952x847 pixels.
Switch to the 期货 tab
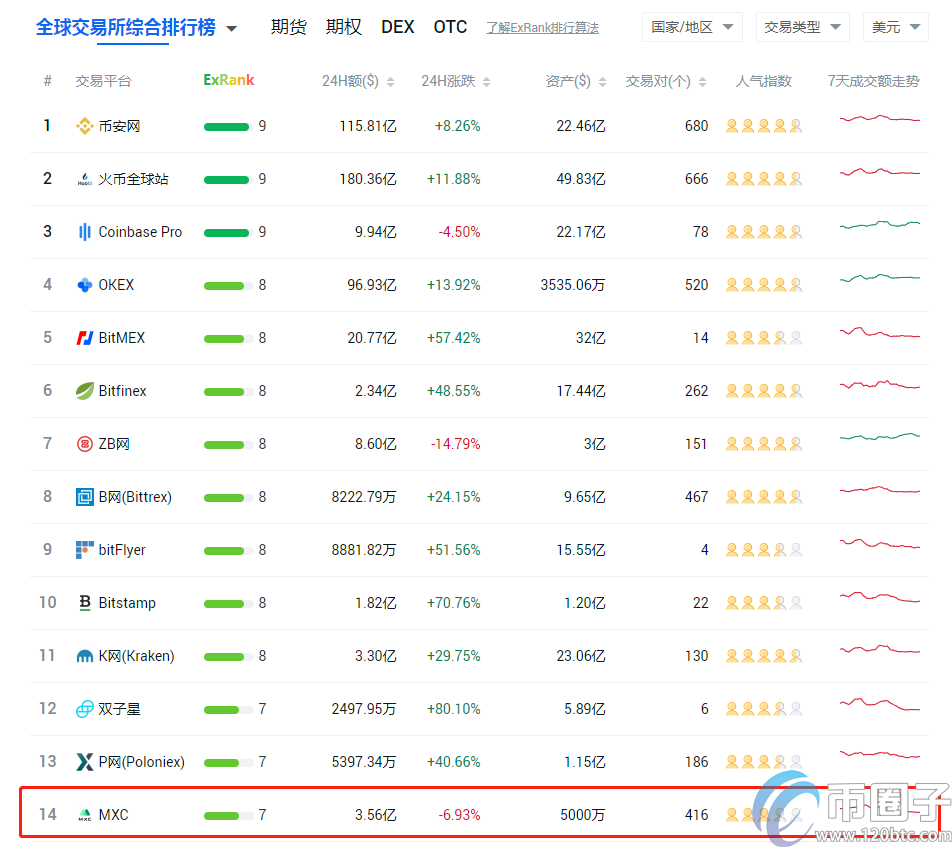pyautogui.click(x=288, y=27)
